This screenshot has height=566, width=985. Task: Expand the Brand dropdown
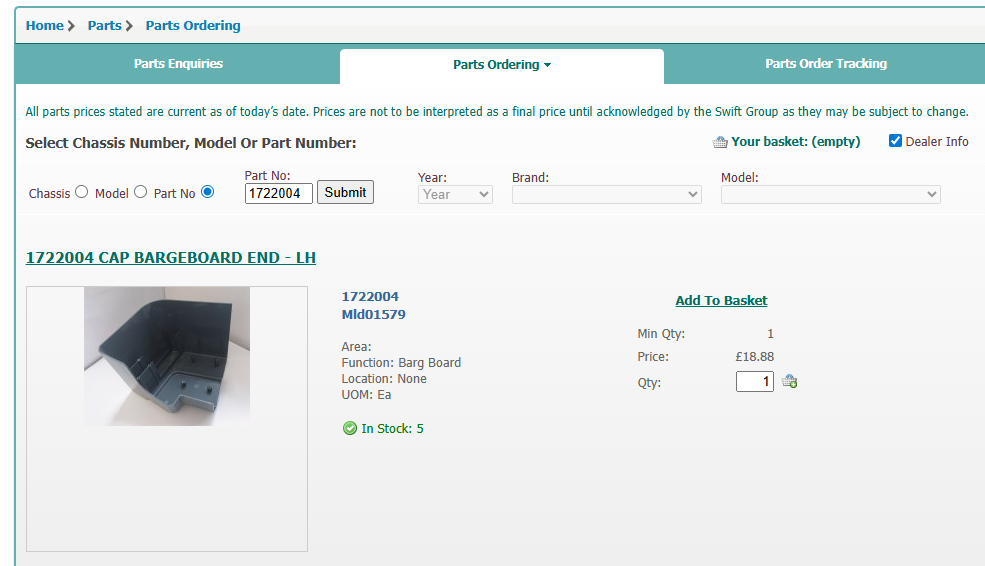point(606,194)
